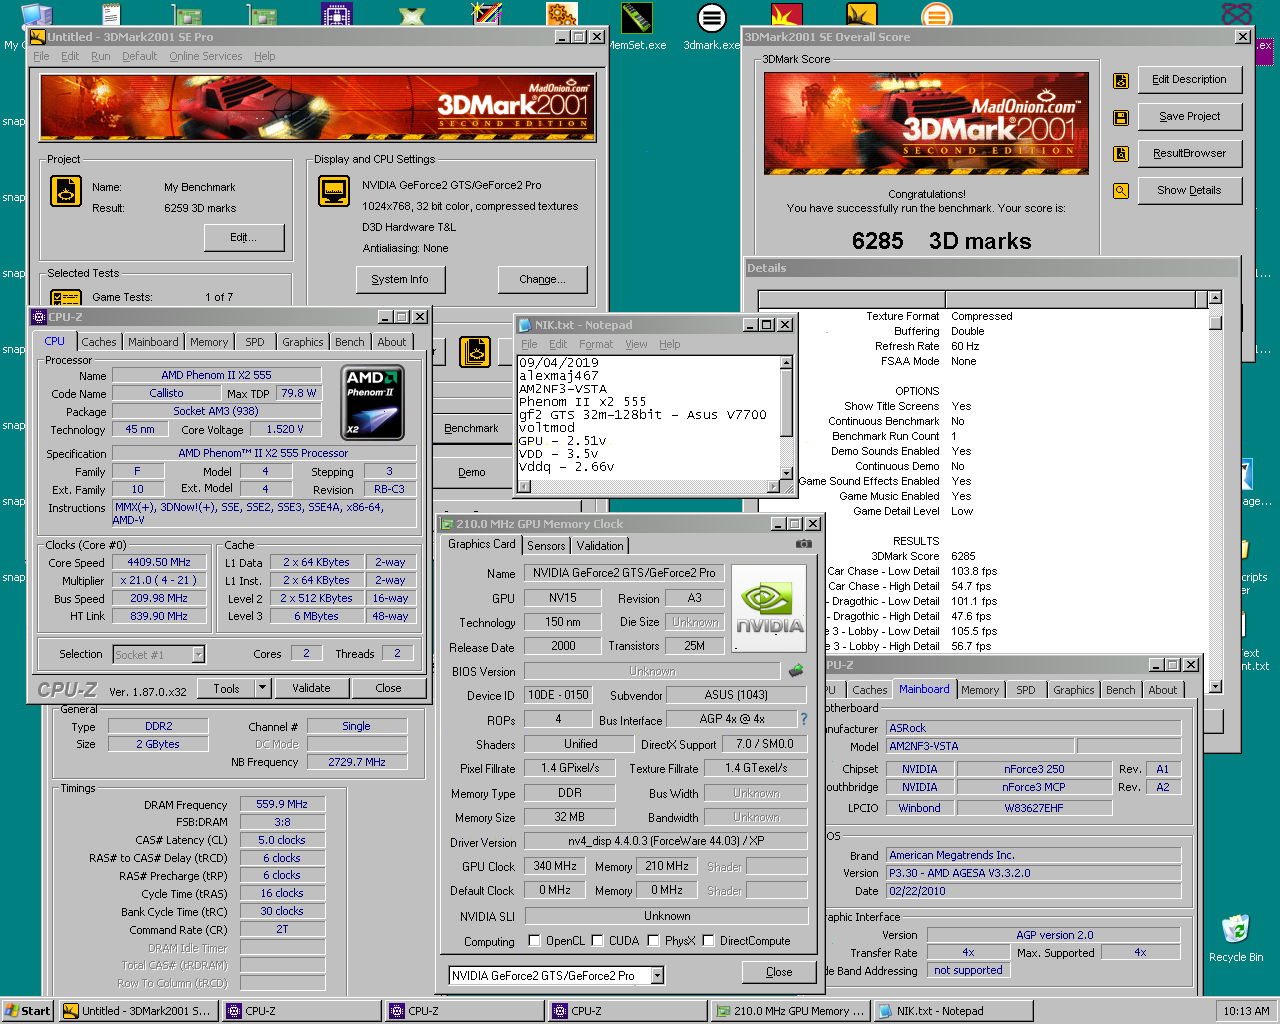Click the paintbrush desktop icon

(x=487, y=14)
